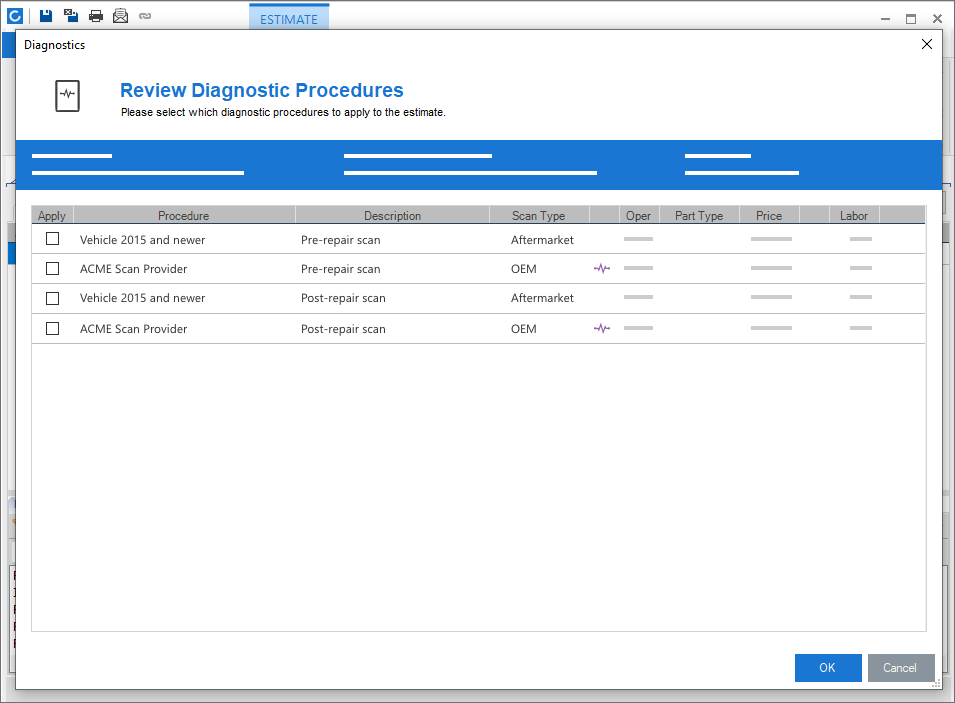This screenshot has width=955, height=703.
Task: Click the application logo icon
Action: coord(15,15)
